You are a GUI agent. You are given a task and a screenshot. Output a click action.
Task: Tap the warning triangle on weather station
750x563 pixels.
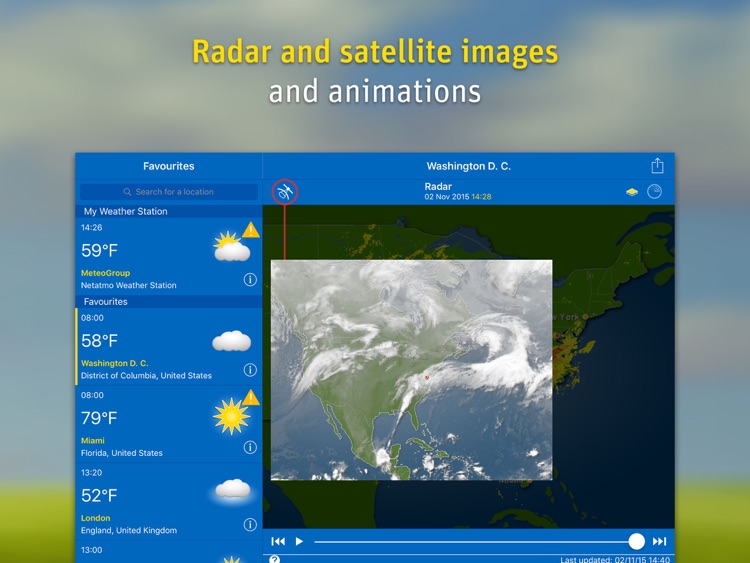(x=251, y=230)
